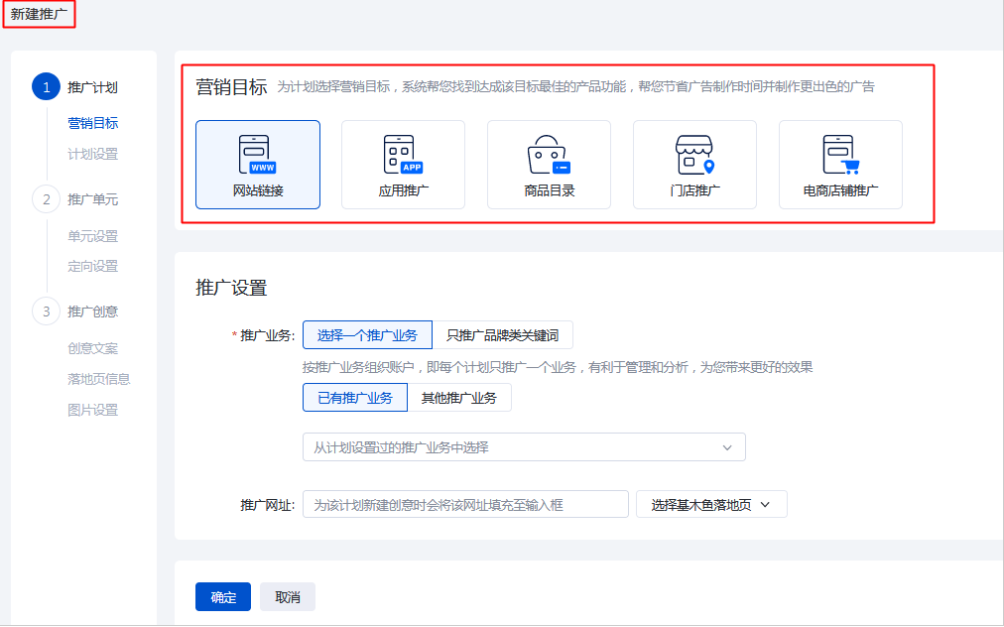Open 单元设置 in the sidebar
1004x627 pixels.
click(x=93, y=236)
